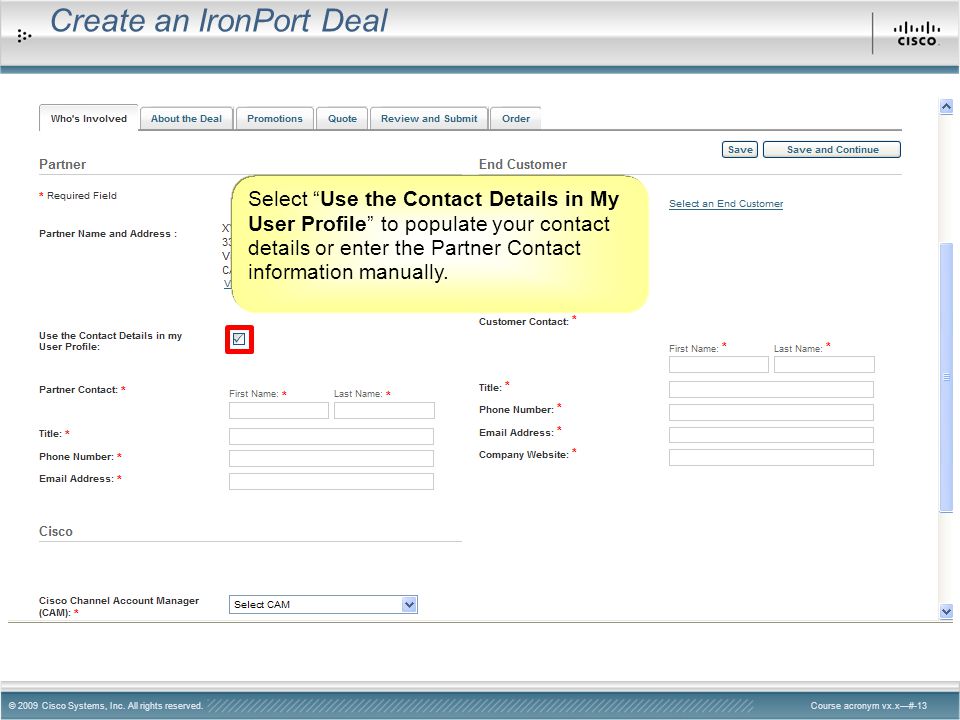960x720 pixels.
Task: Focus the End Customer Title field
Action: tap(771, 389)
